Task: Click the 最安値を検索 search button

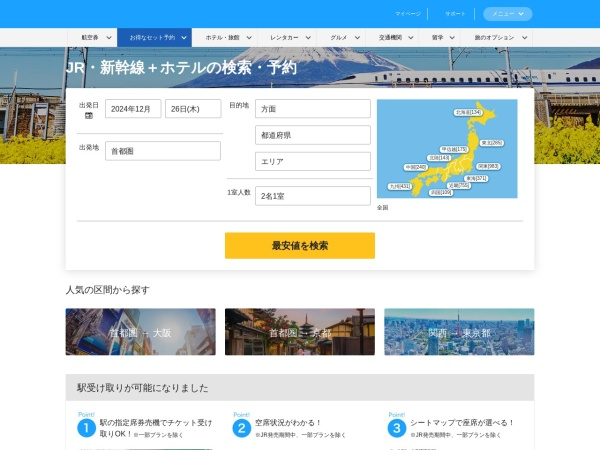Action: click(300, 246)
